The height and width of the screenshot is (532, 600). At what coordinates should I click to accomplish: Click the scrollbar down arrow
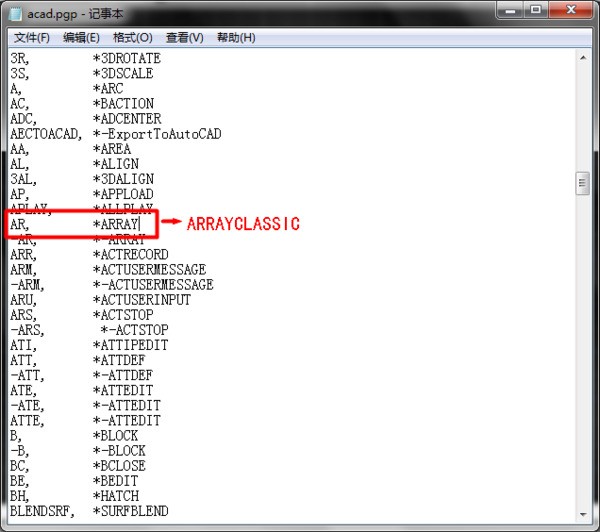pos(582,514)
